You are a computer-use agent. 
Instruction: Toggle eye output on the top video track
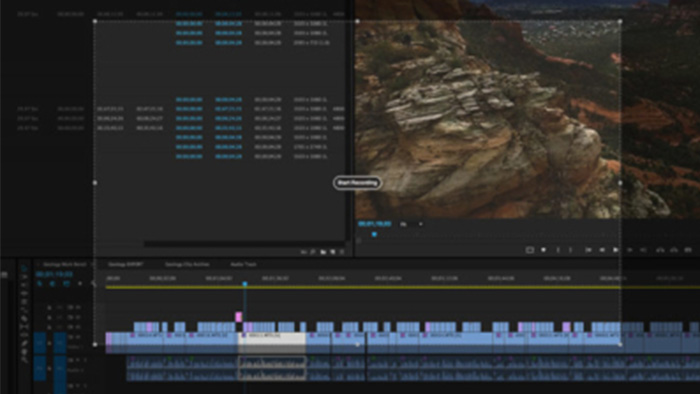pyautogui.click(x=78, y=307)
